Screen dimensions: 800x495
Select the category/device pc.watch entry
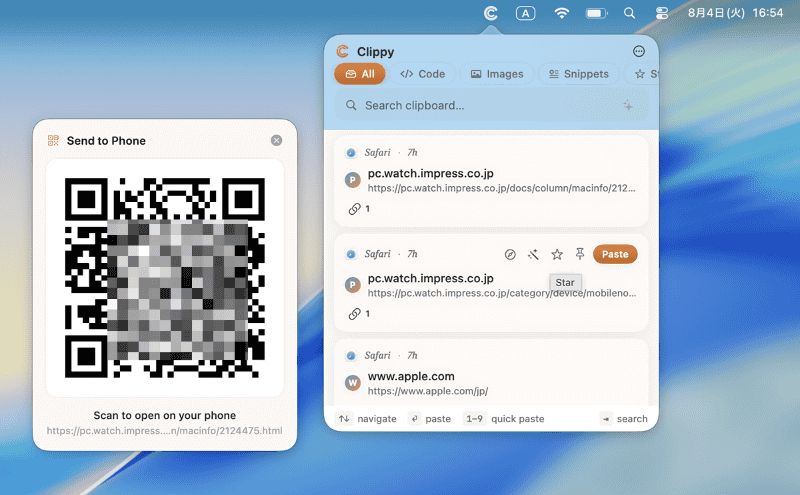point(491,283)
